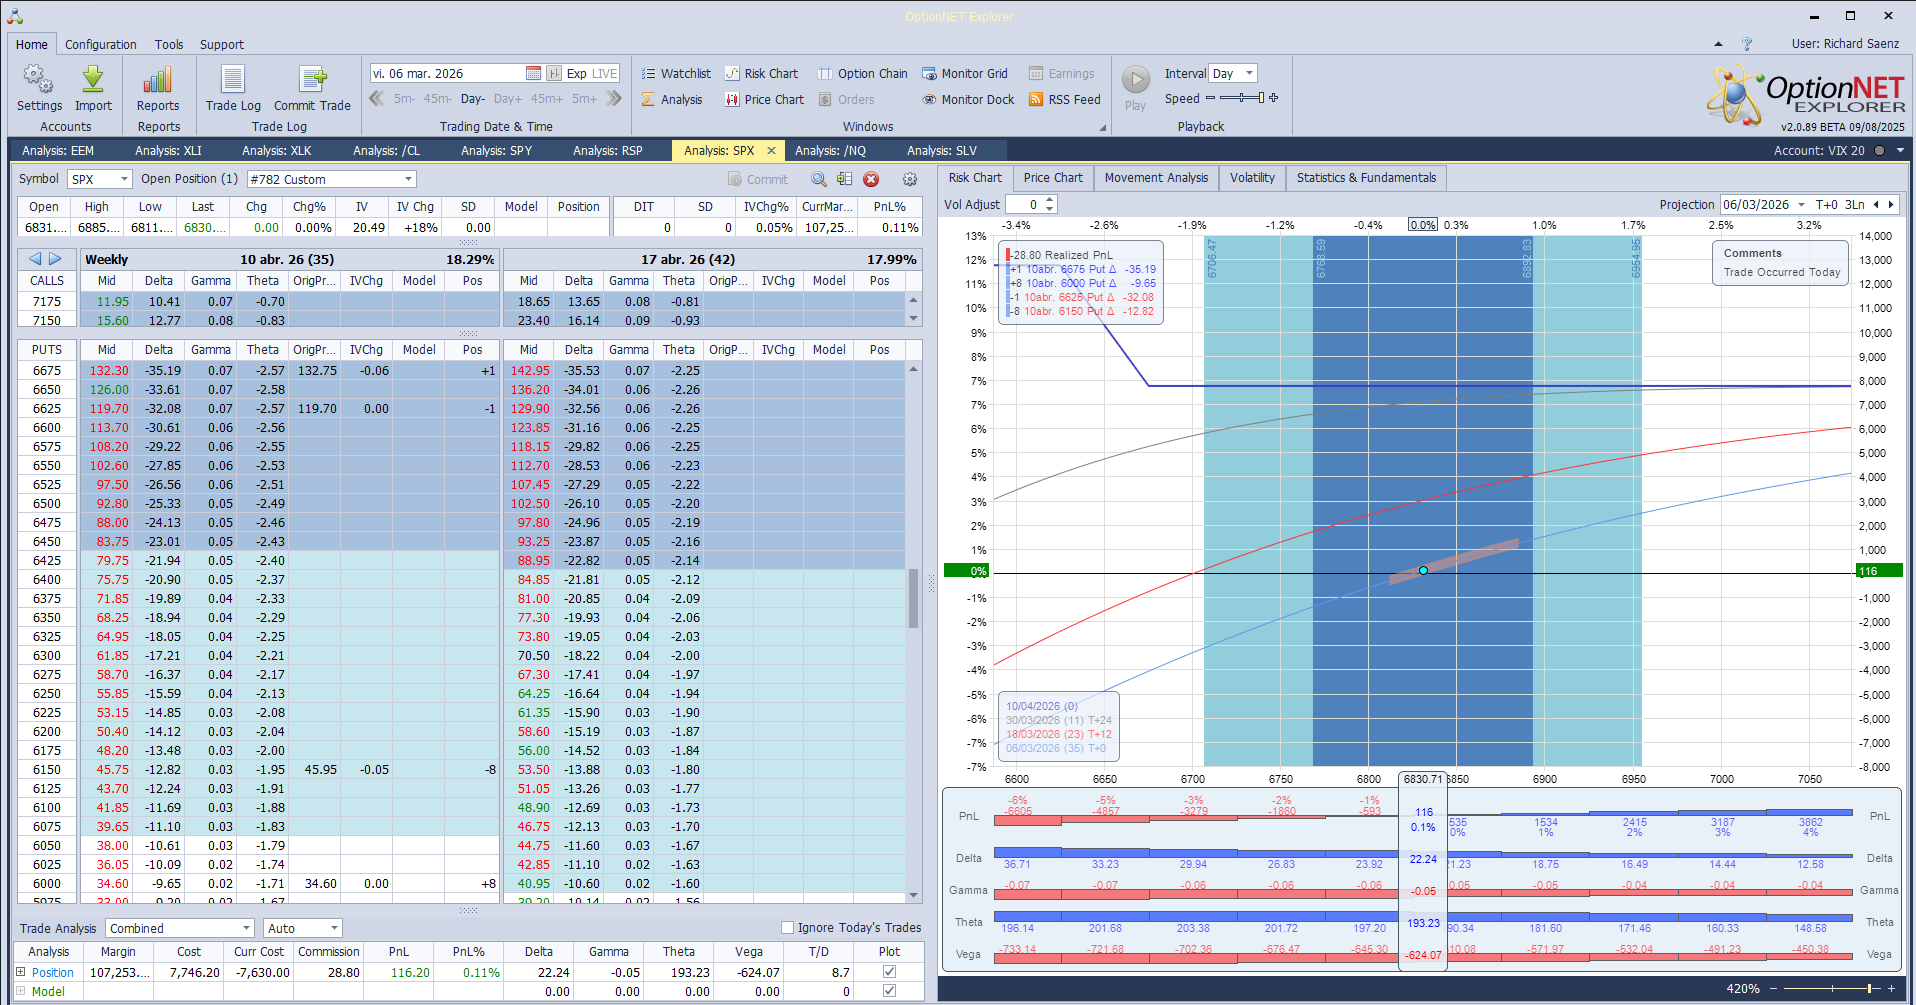The width and height of the screenshot is (1916, 1005).
Task: Open the Analysis window from the ribbon
Action: (672, 99)
